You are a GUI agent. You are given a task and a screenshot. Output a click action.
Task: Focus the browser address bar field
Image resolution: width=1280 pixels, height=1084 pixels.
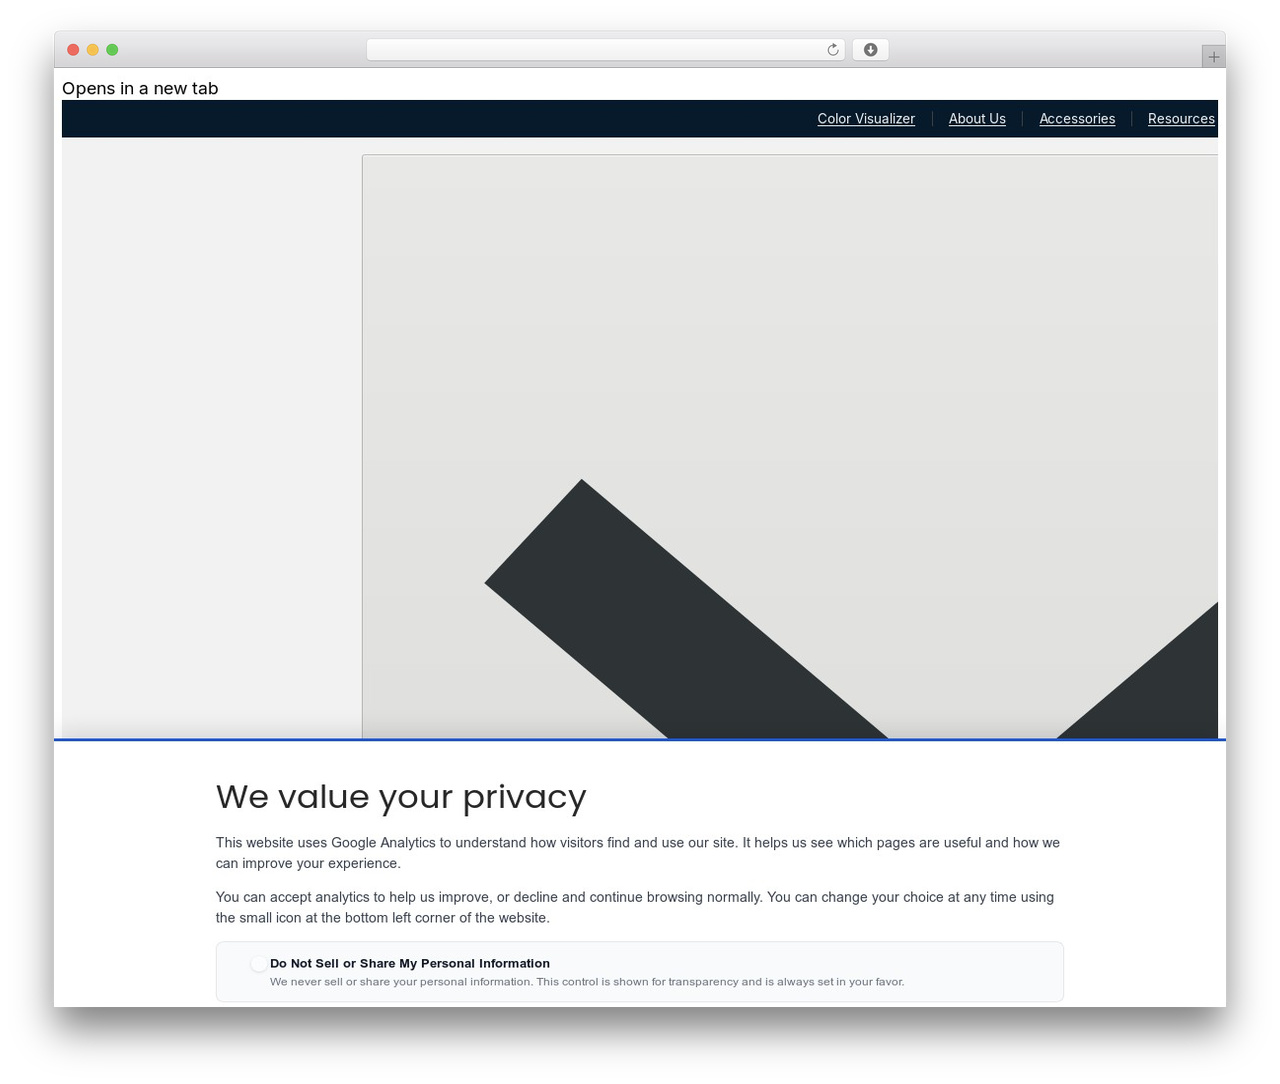[x=605, y=50]
